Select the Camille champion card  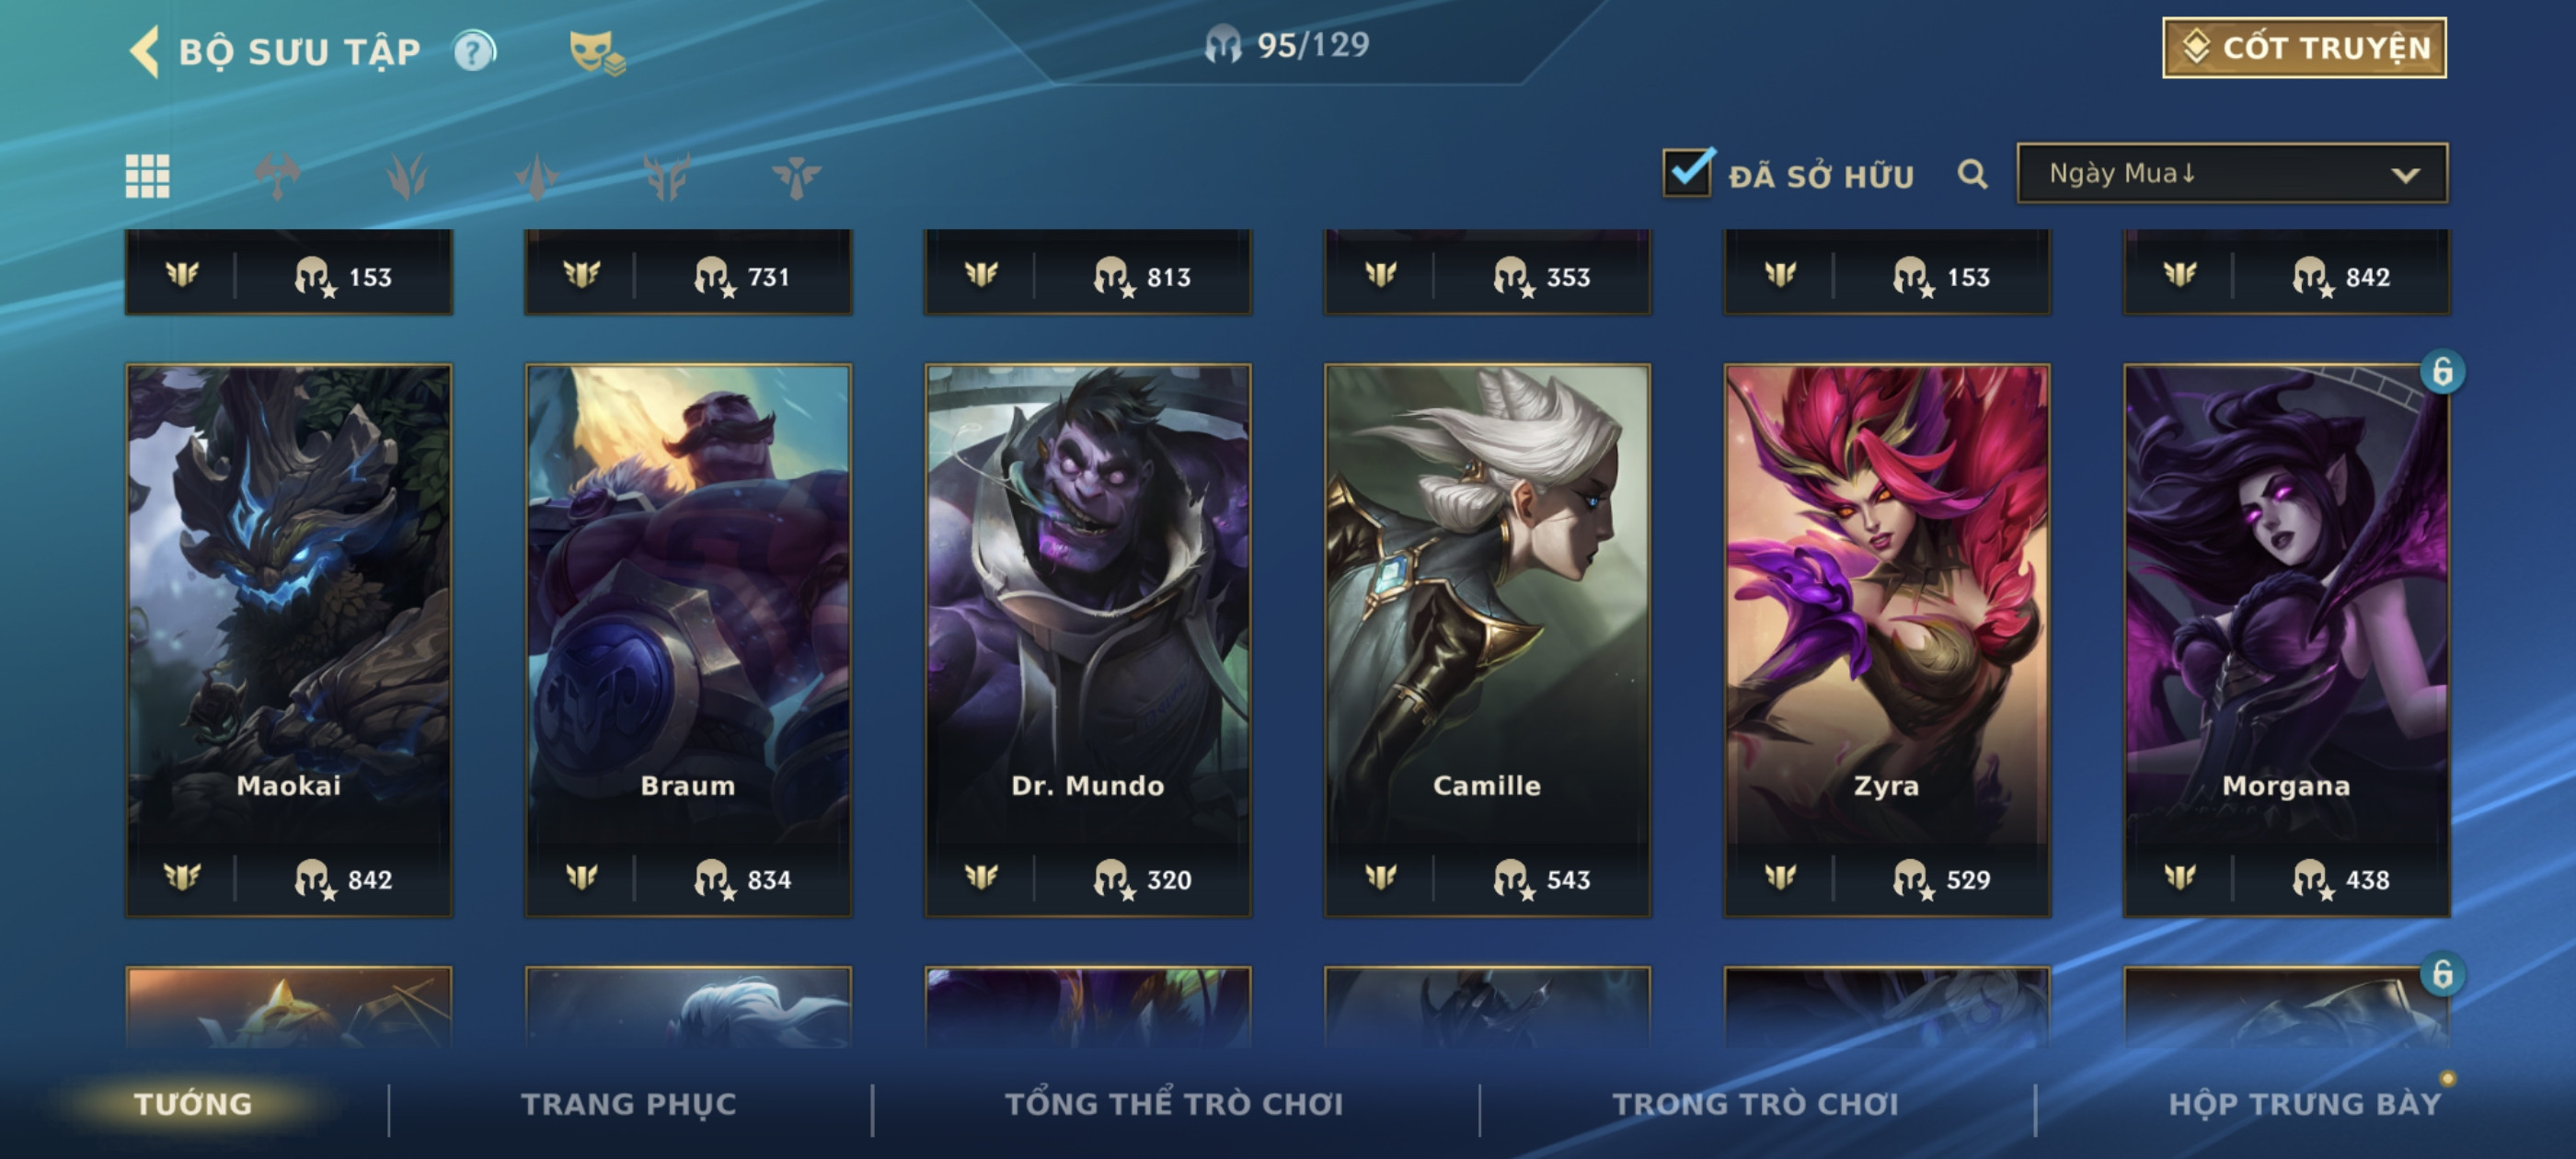point(1487,640)
